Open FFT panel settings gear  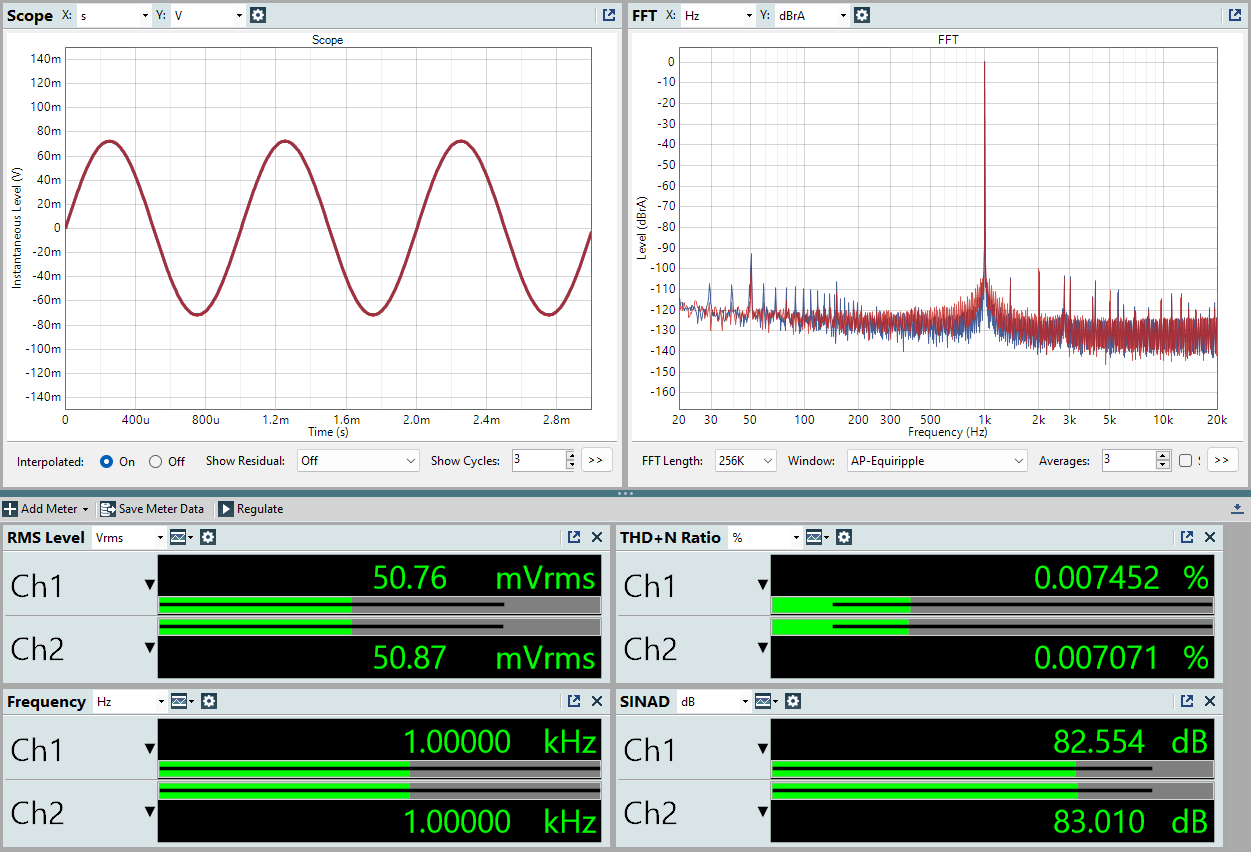[x=862, y=15]
